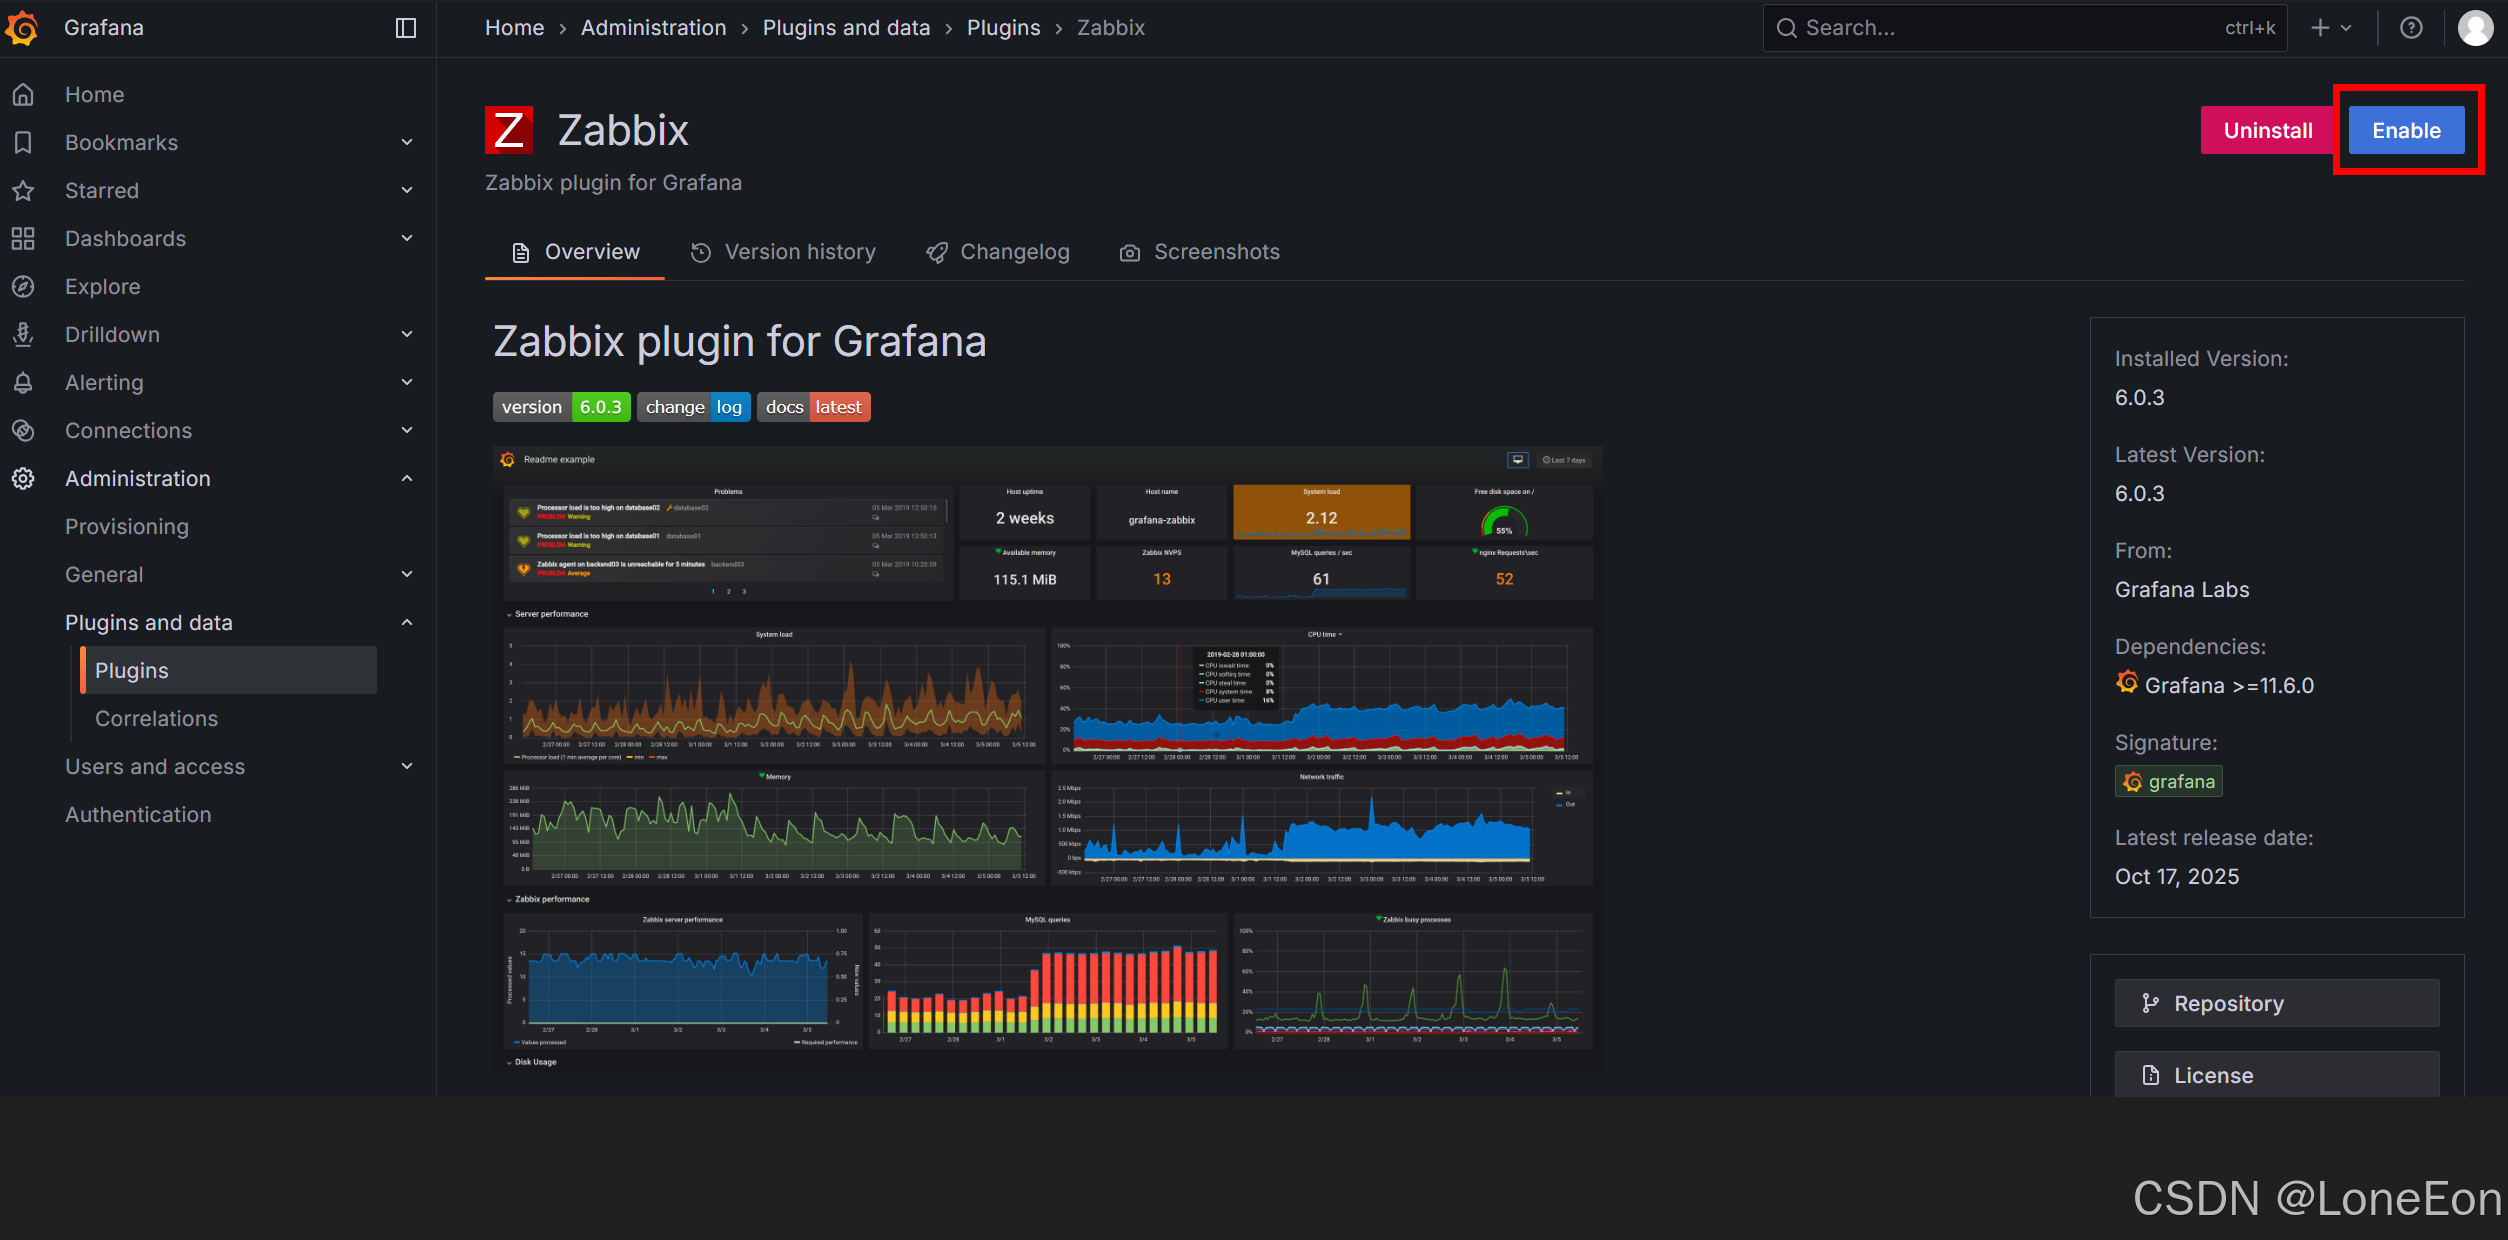Screen dimensions: 2508x1240
Task: Open Drilldown from the sidebar
Action: pyautogui.click(x=112, y=334)
